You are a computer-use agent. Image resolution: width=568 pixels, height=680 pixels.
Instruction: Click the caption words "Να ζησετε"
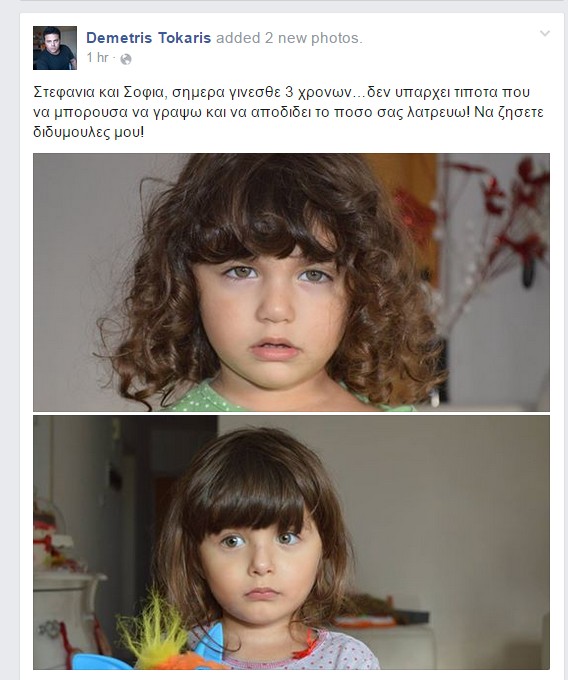tap(509, 112)
